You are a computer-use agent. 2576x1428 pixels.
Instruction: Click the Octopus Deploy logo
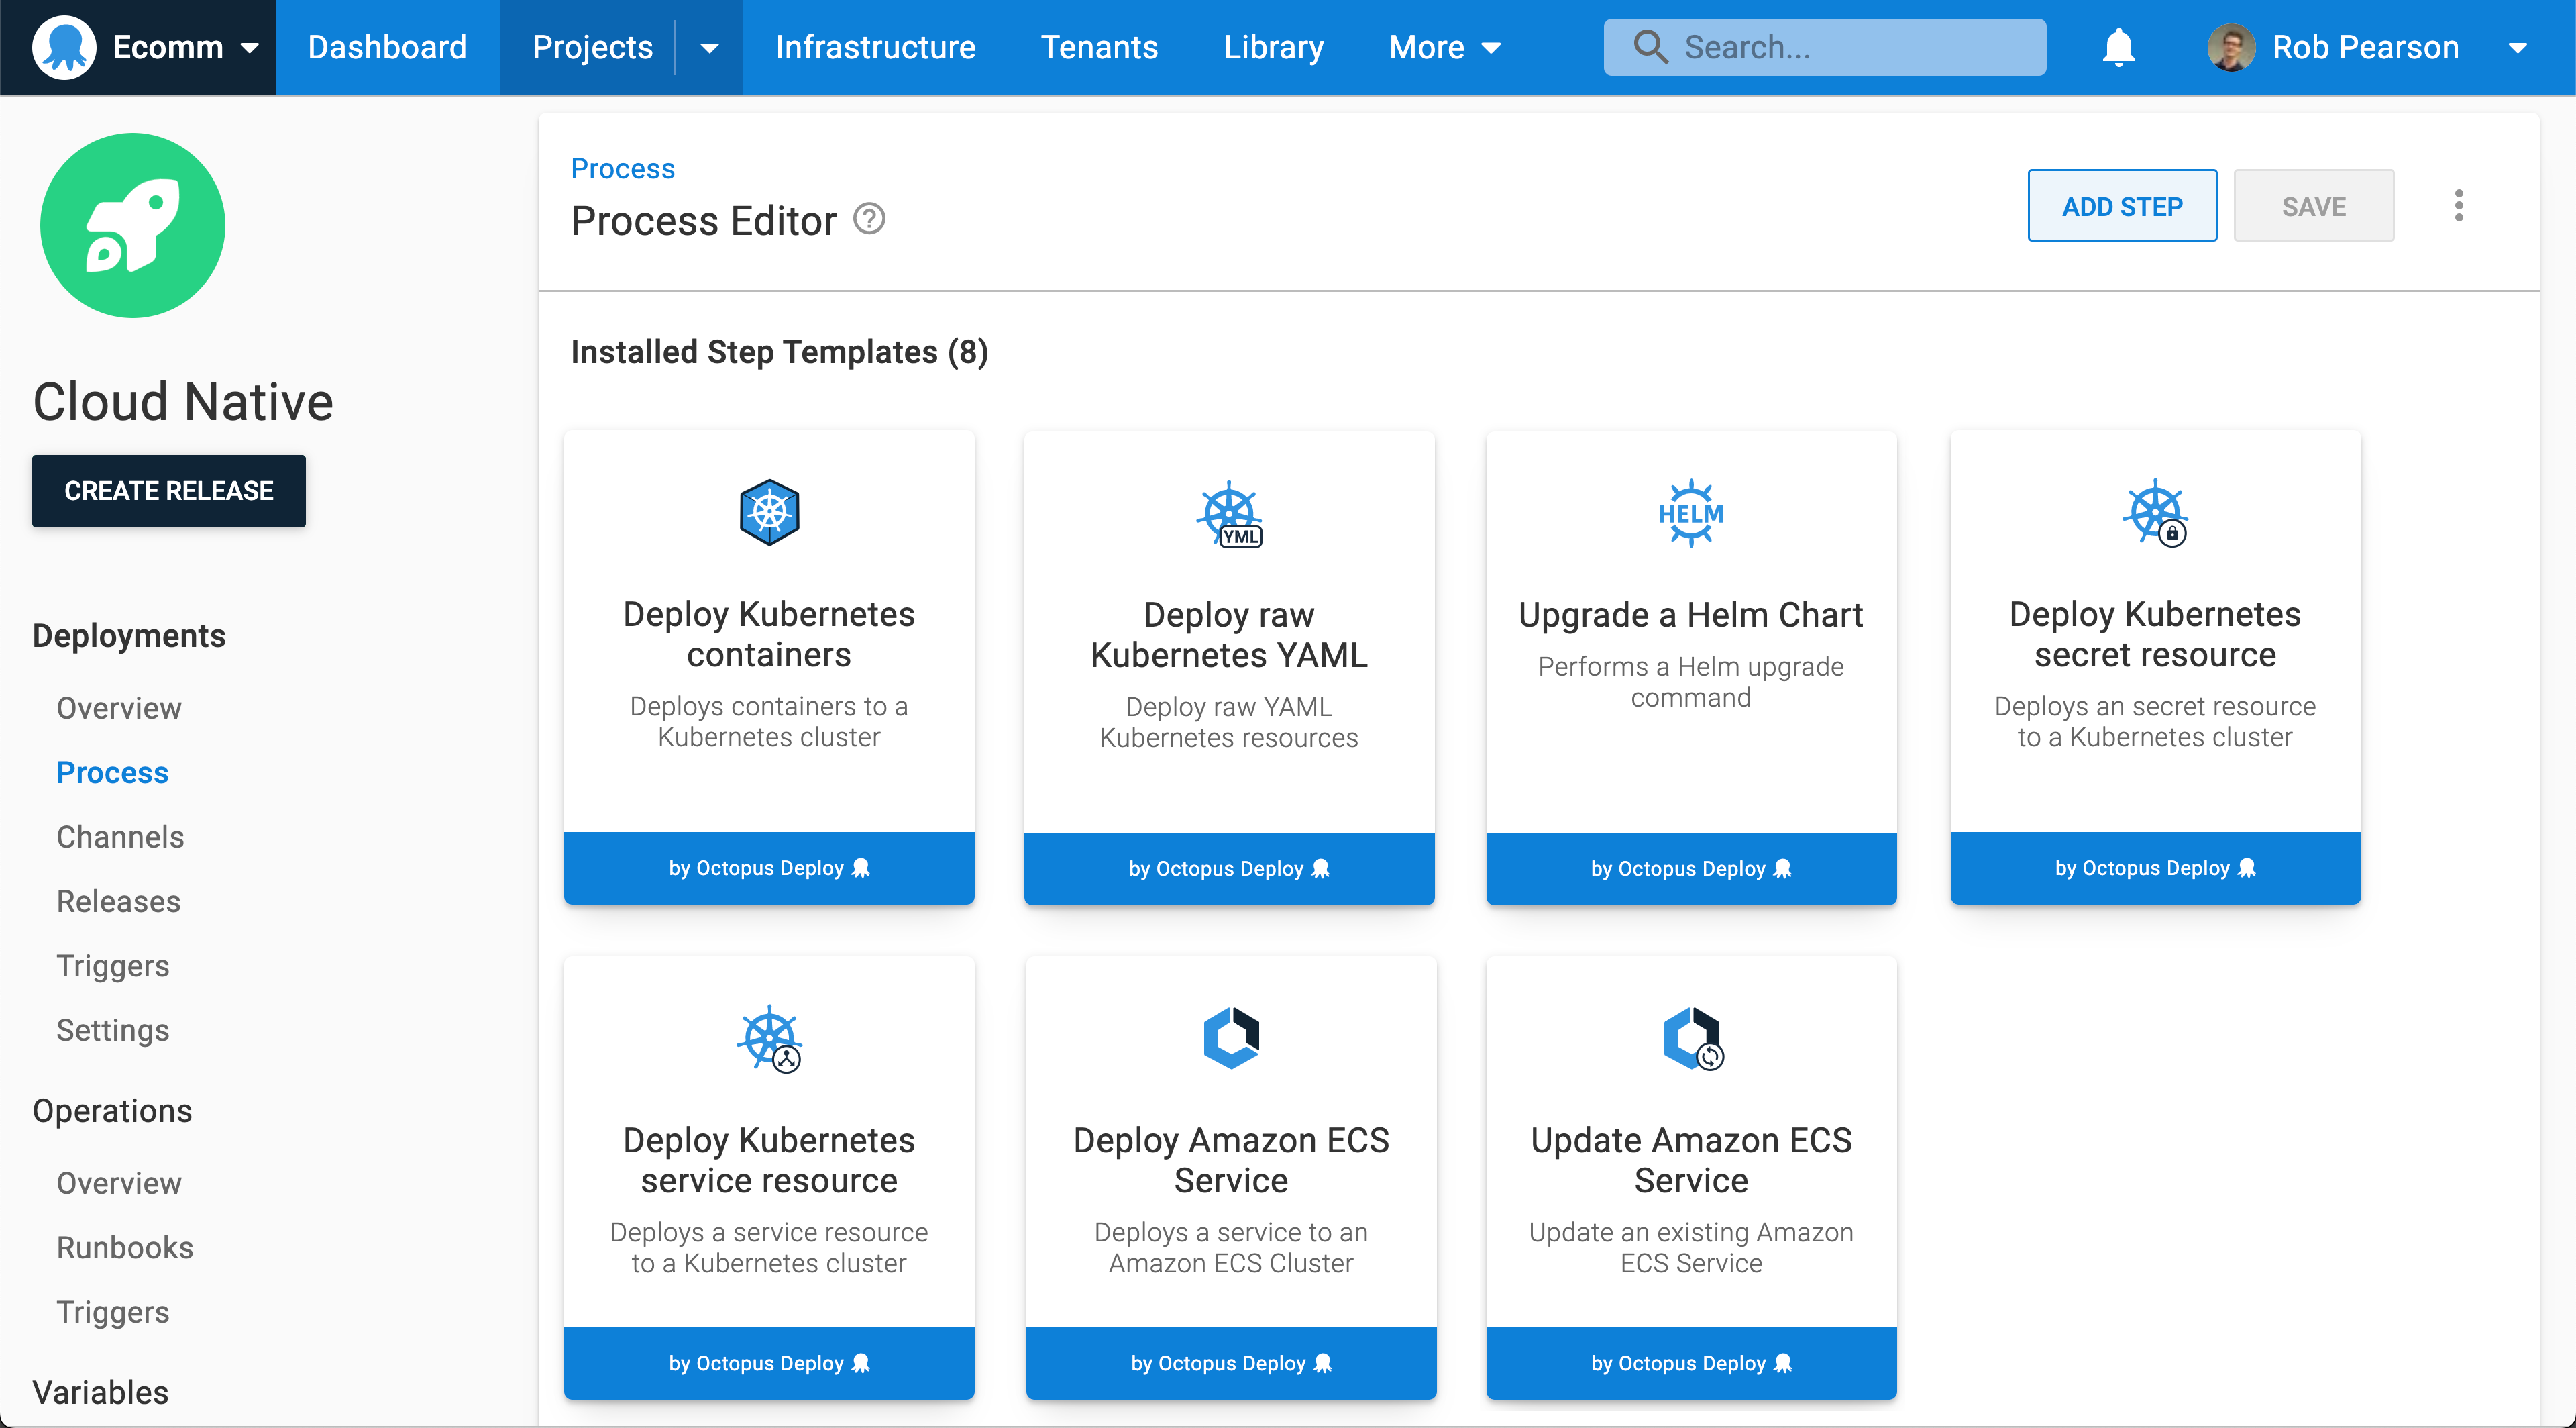tap(64, 46)
